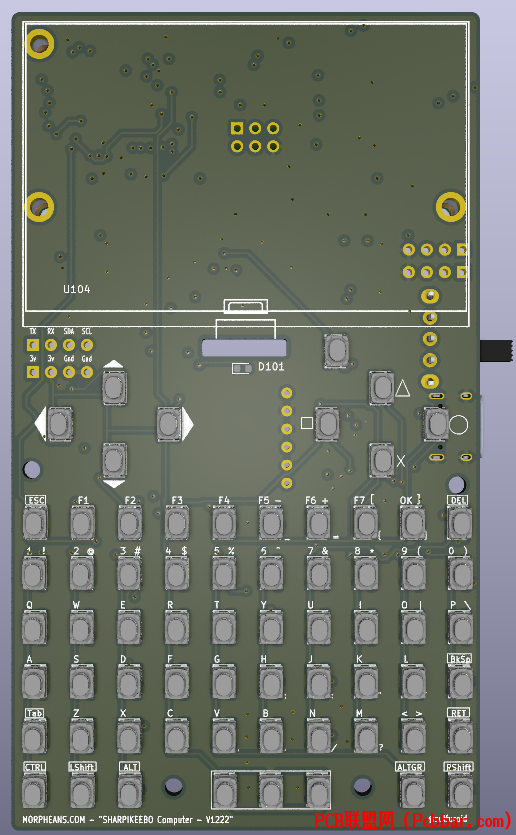
Task: Click the '< >' key label
Action: pyautogui.click(x=411, y=714)
